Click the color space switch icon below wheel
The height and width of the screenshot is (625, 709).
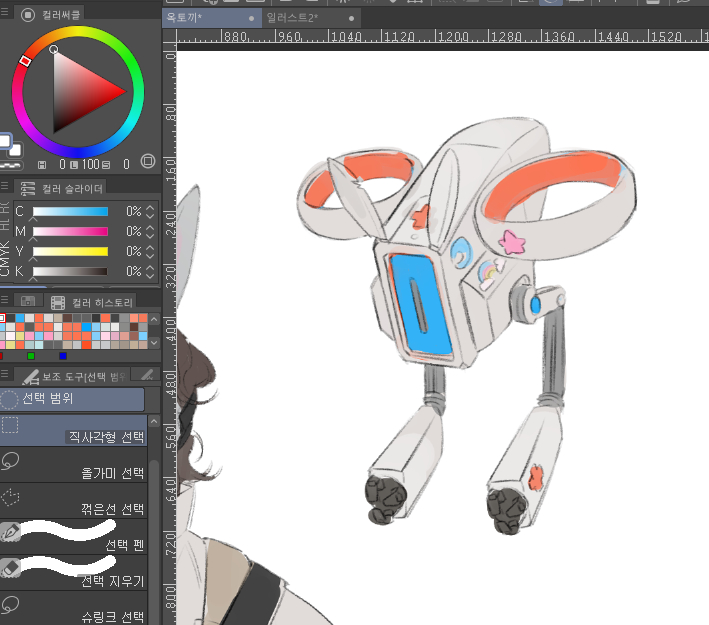[x=147, y=162]
